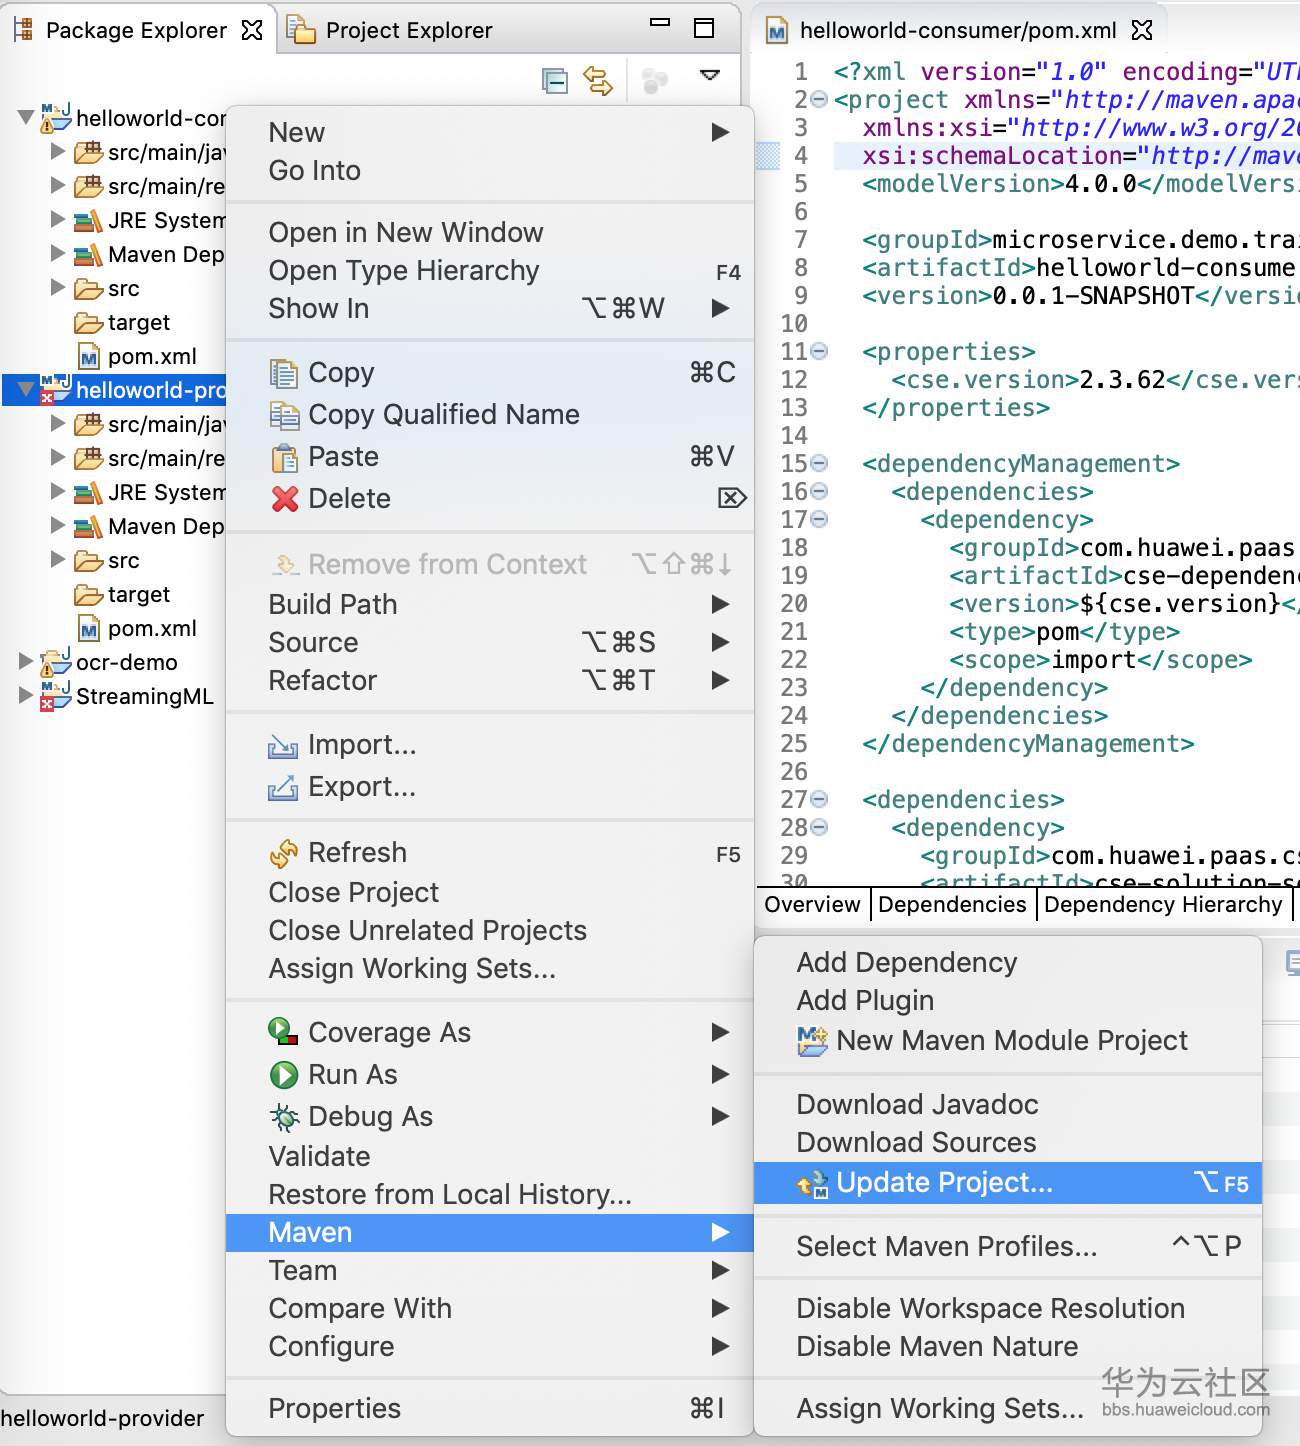This screenshot has height=1446, width=1300.
Task: Open the Refactor submenu
Action: click(490, 681)
